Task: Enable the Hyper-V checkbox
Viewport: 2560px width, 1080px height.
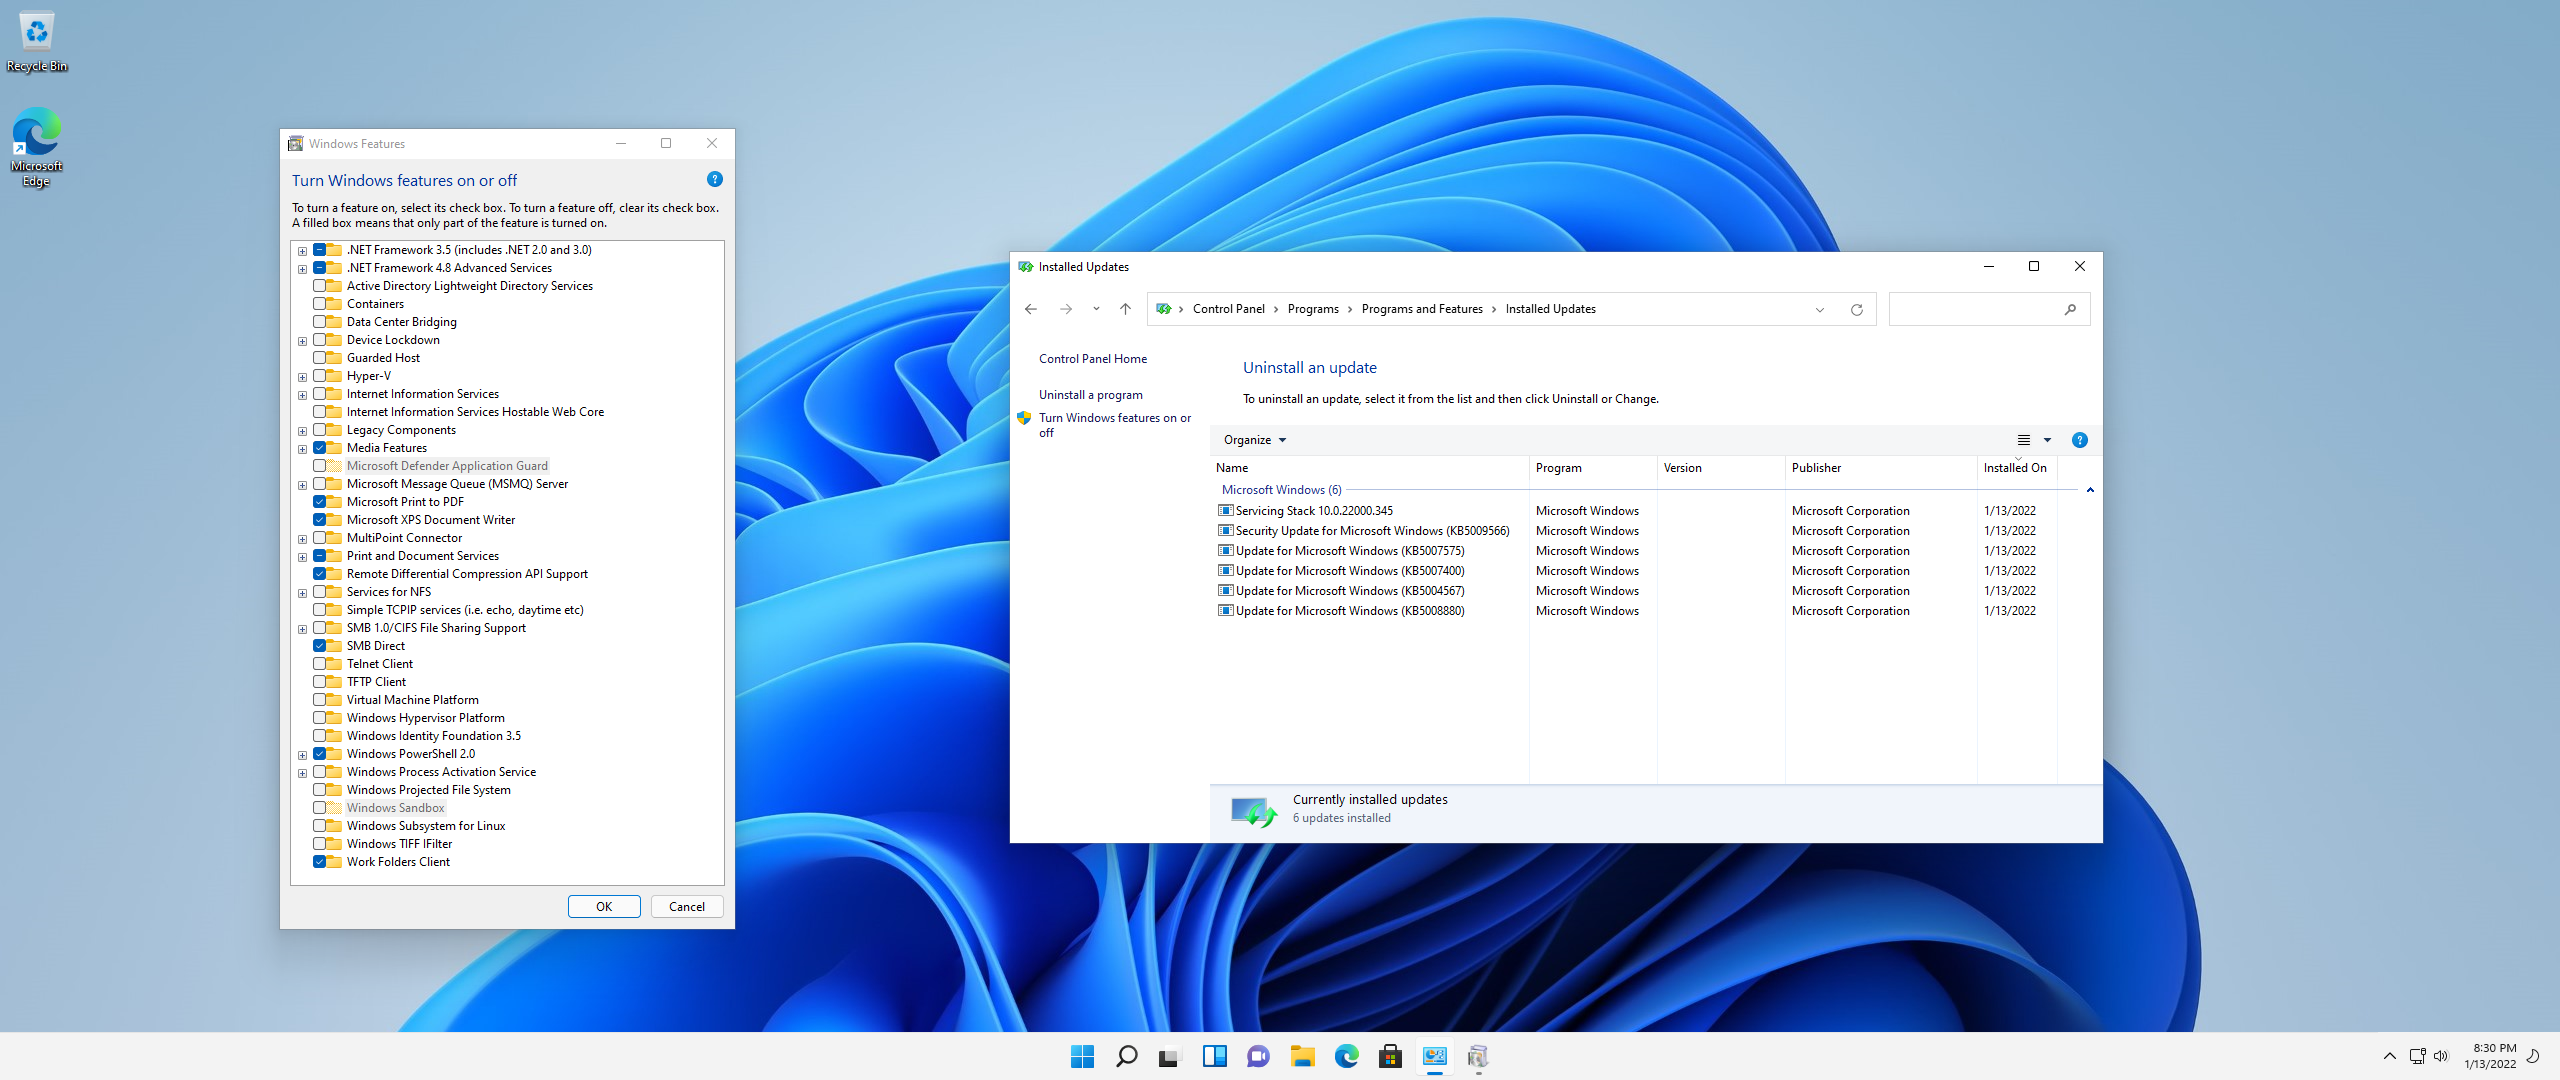Action: [319, 376]
